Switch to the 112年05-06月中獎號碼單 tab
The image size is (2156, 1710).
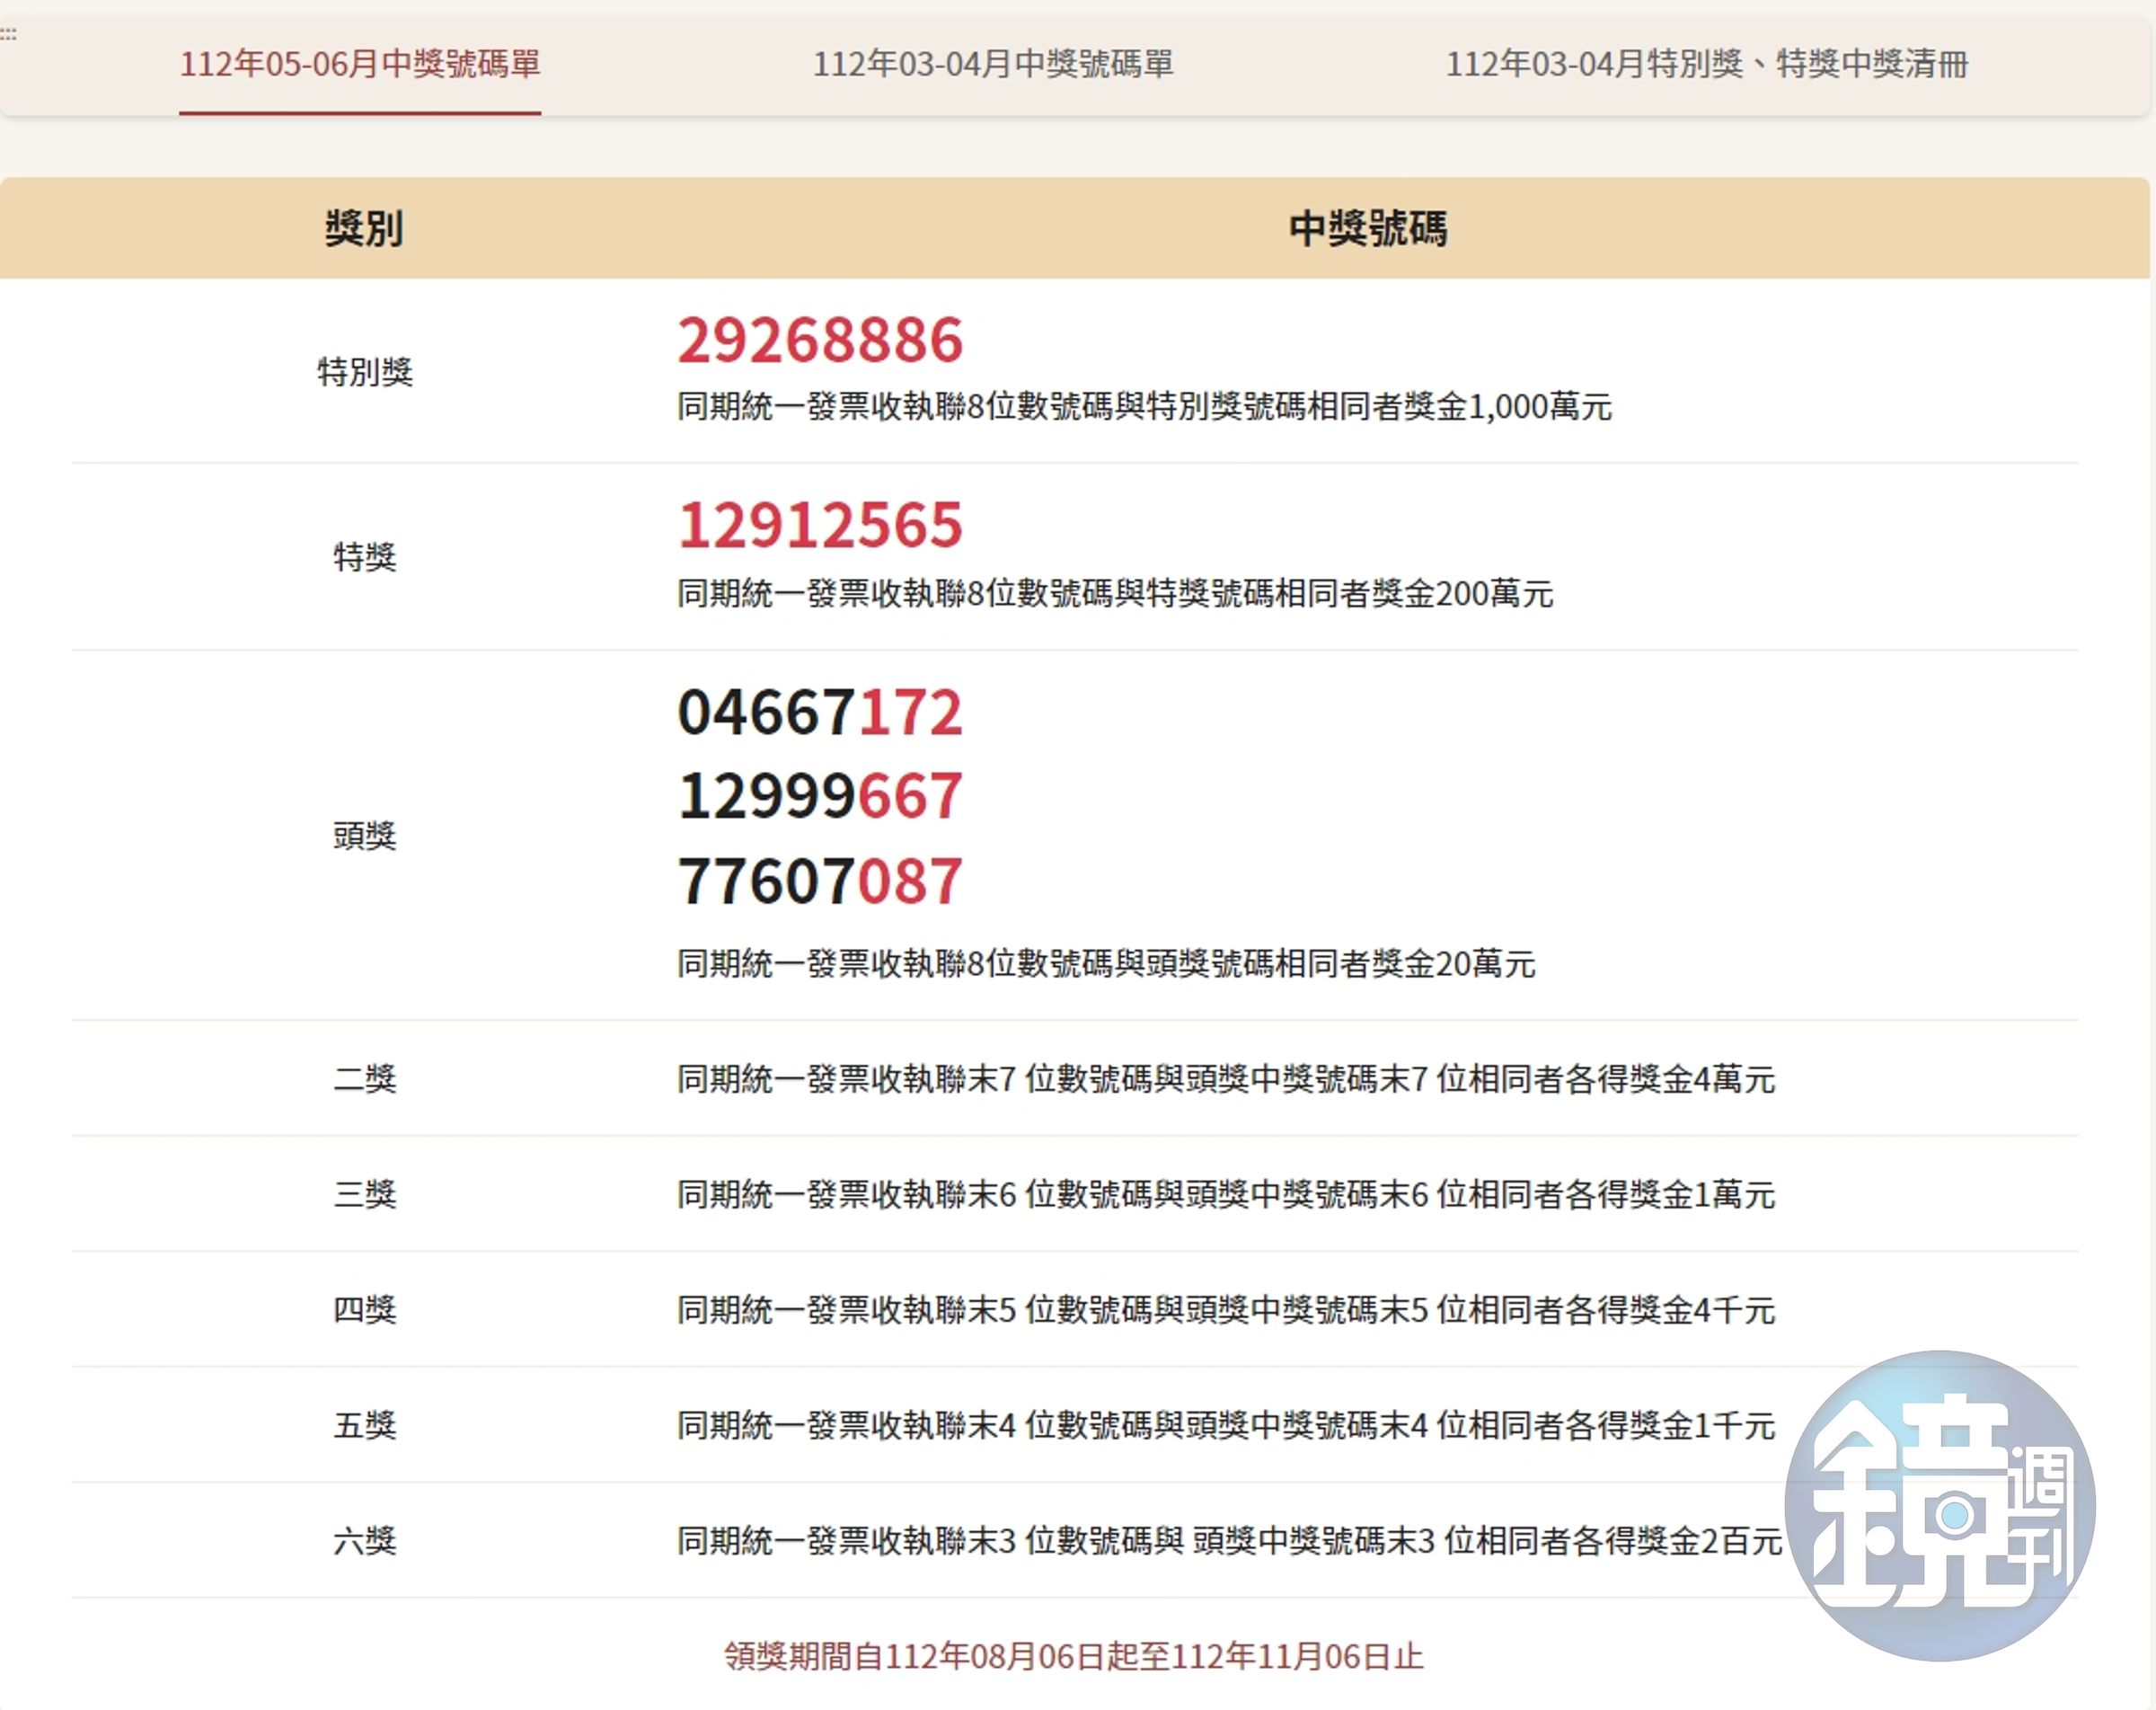pos(360,64)
